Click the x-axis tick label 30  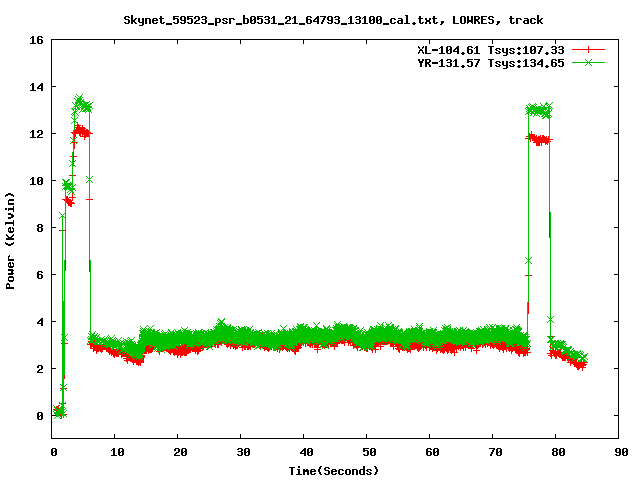(243, 452)
